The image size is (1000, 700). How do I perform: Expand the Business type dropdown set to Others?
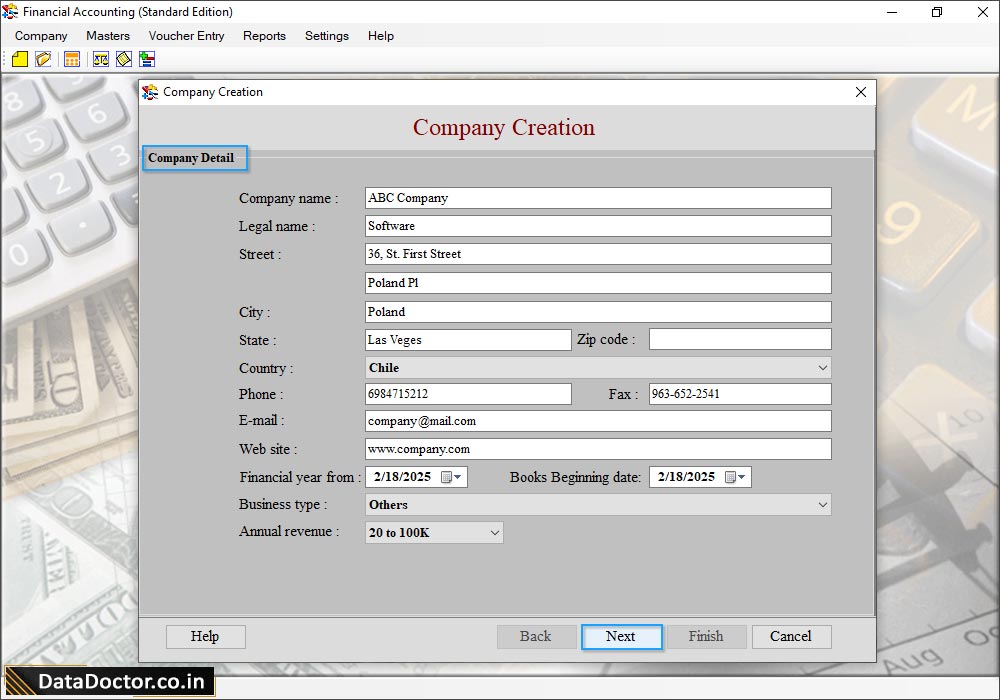pyautogui.click(x=822, y=504)
